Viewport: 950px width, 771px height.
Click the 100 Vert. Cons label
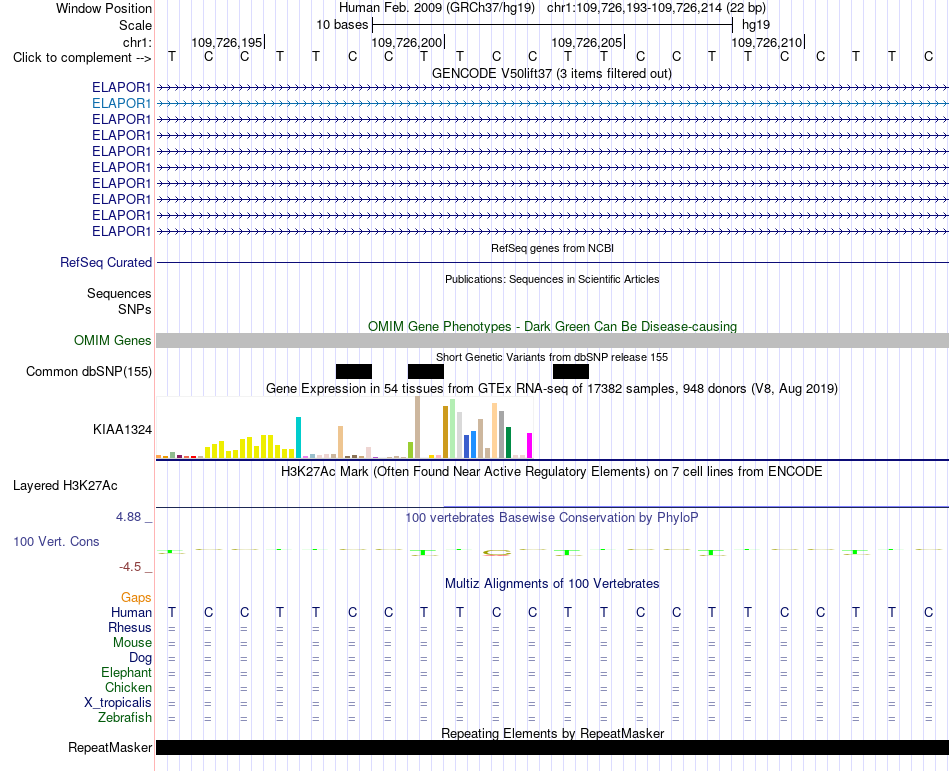[x=56, y=541]
